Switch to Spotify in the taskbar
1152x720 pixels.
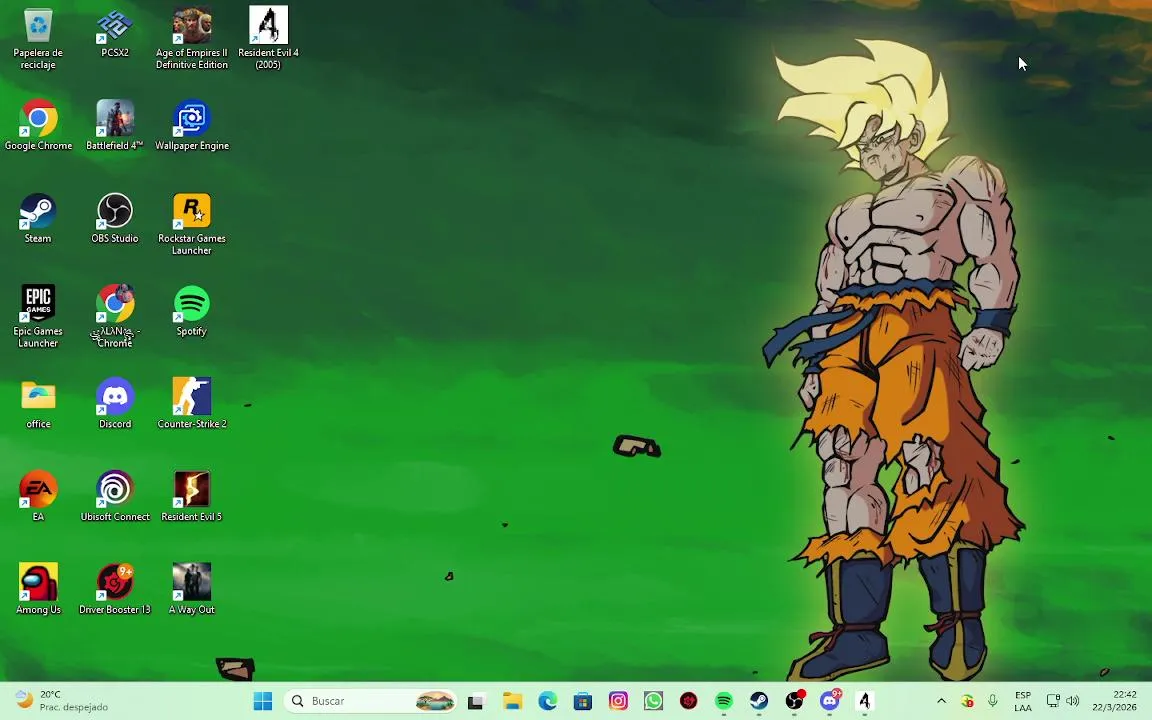tap(724, 701)
